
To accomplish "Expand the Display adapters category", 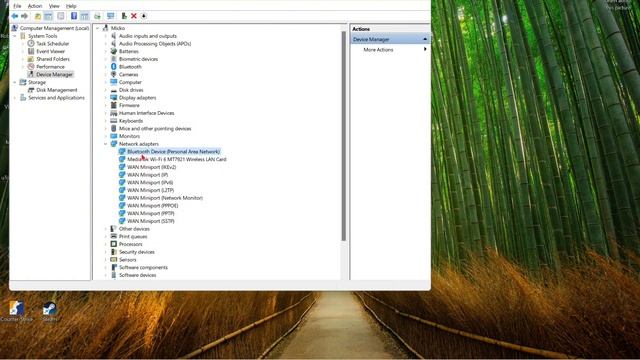I will (105, 98).
